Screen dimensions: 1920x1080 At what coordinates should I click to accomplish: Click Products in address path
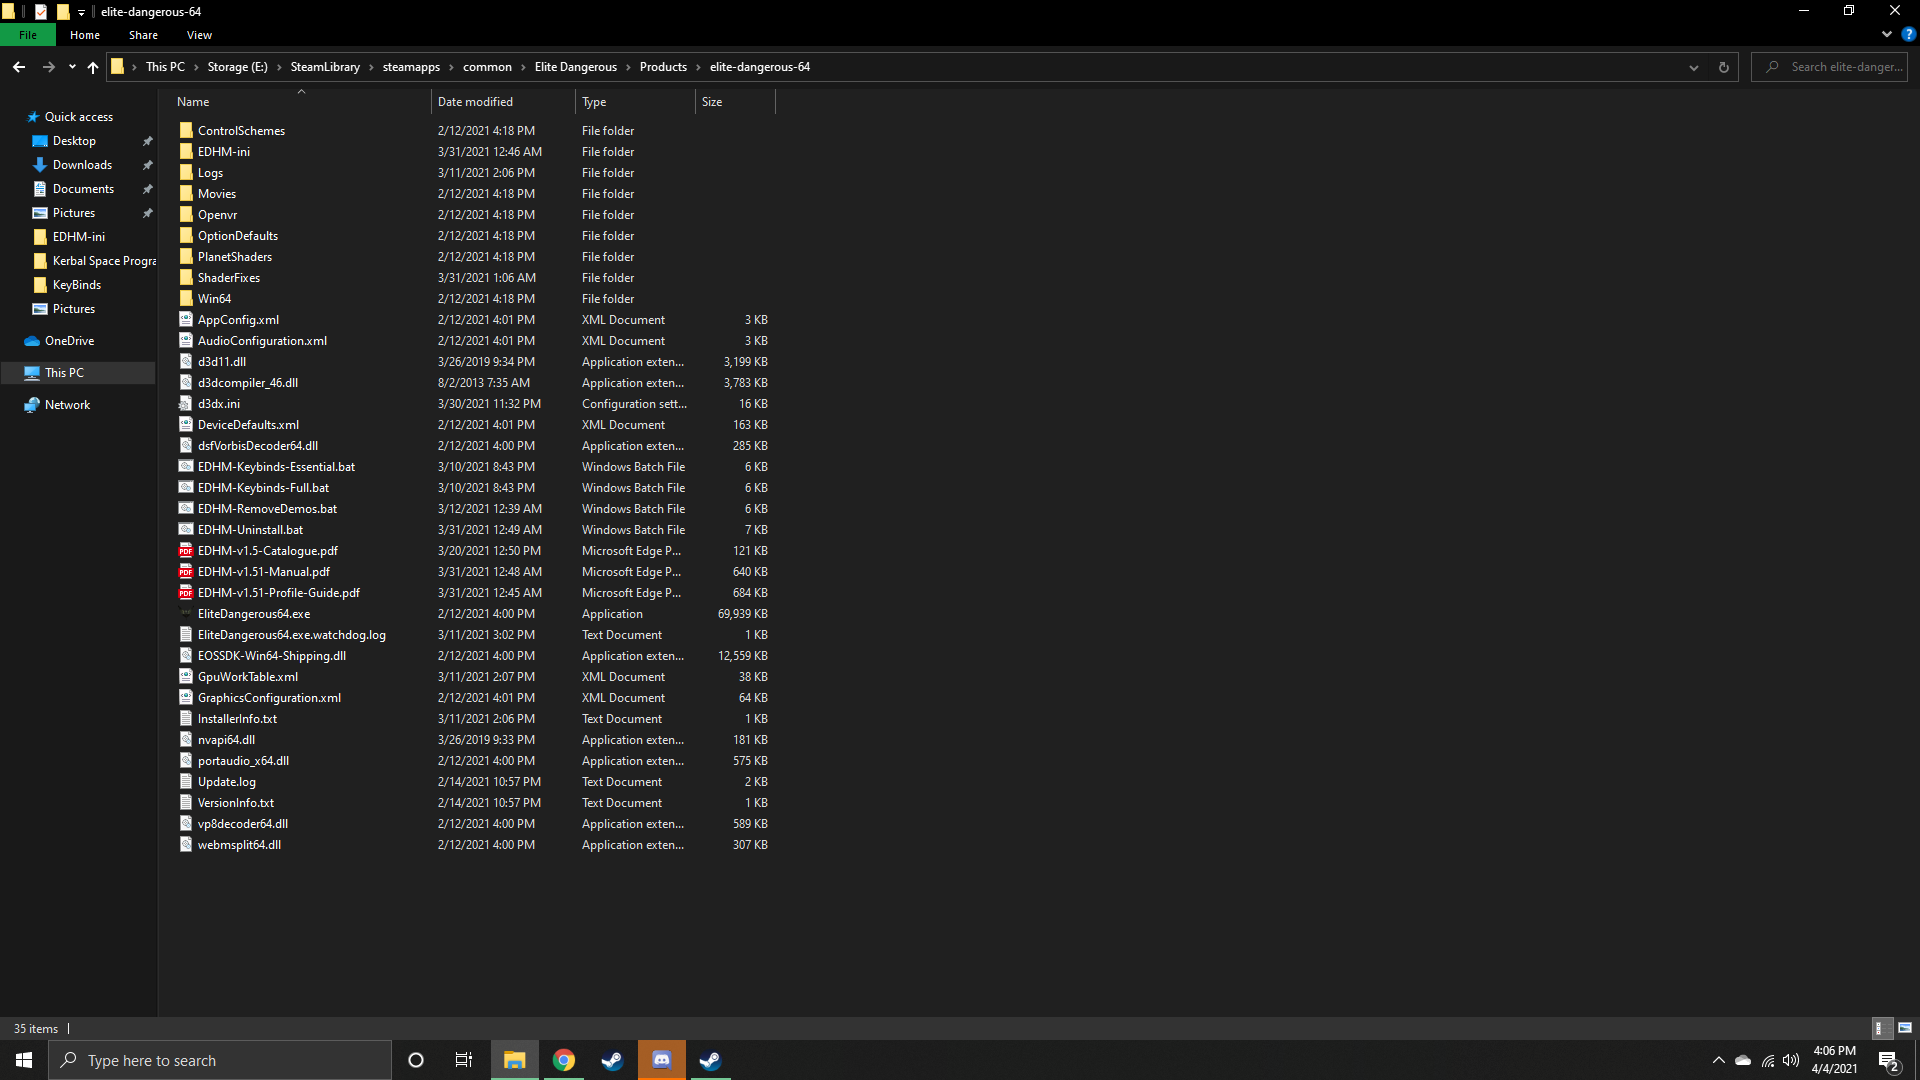click(663, 67)
